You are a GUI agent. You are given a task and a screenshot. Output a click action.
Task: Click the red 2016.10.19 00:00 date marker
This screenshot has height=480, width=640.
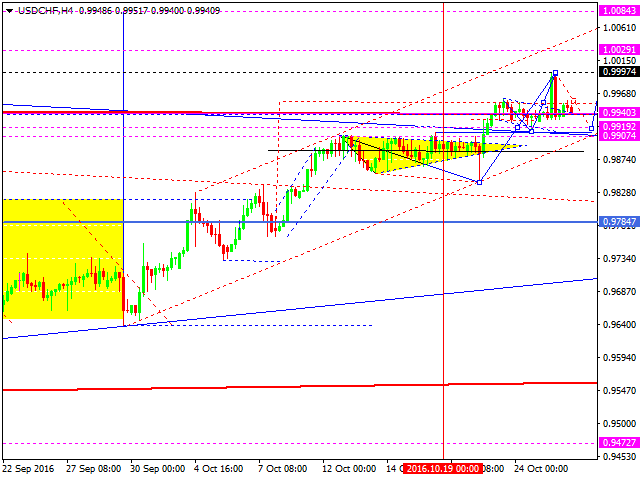click(443, 469)
